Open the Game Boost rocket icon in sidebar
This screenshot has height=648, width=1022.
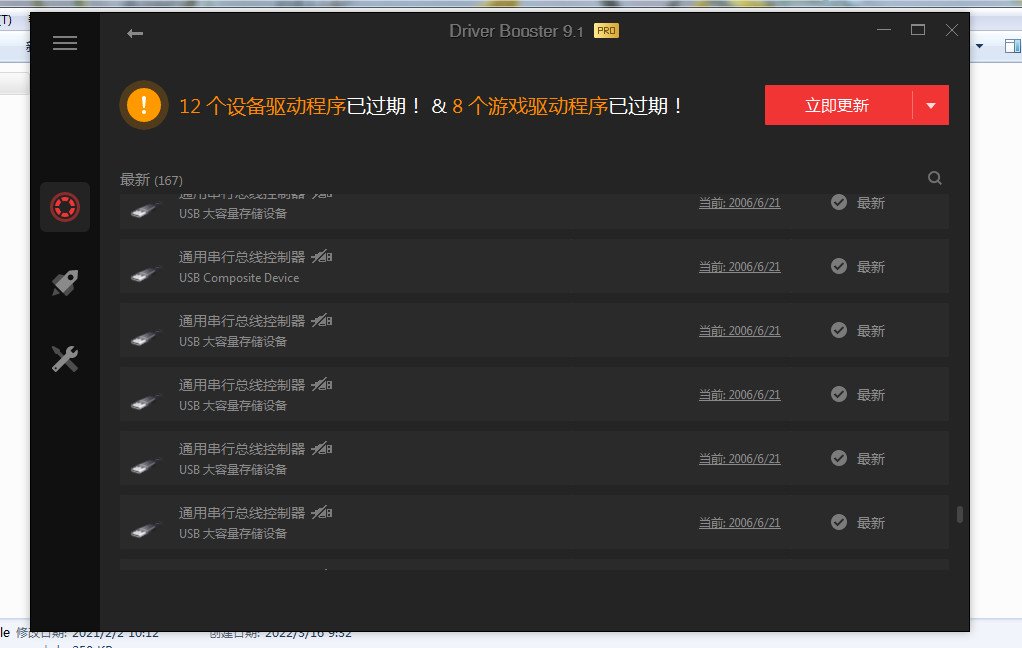coord(64,282)
